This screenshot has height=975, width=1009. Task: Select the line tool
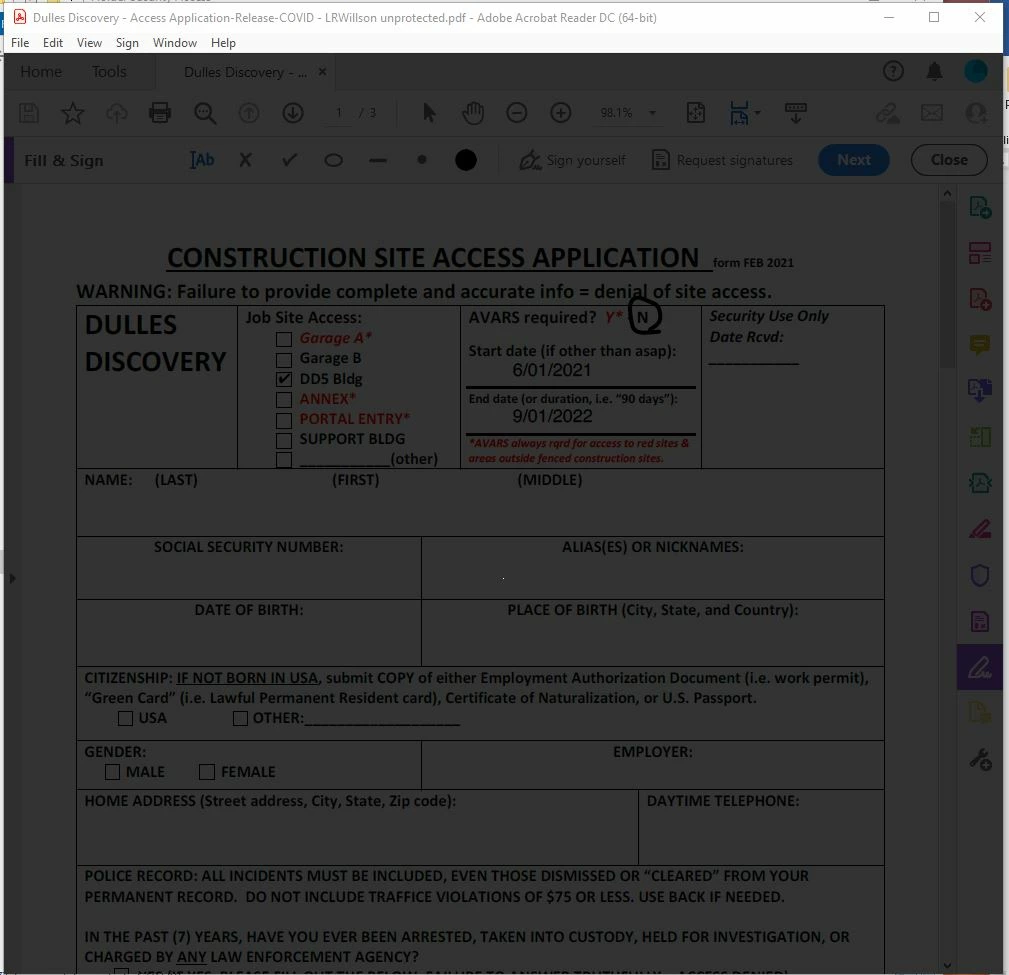click(x=378, y=160)
